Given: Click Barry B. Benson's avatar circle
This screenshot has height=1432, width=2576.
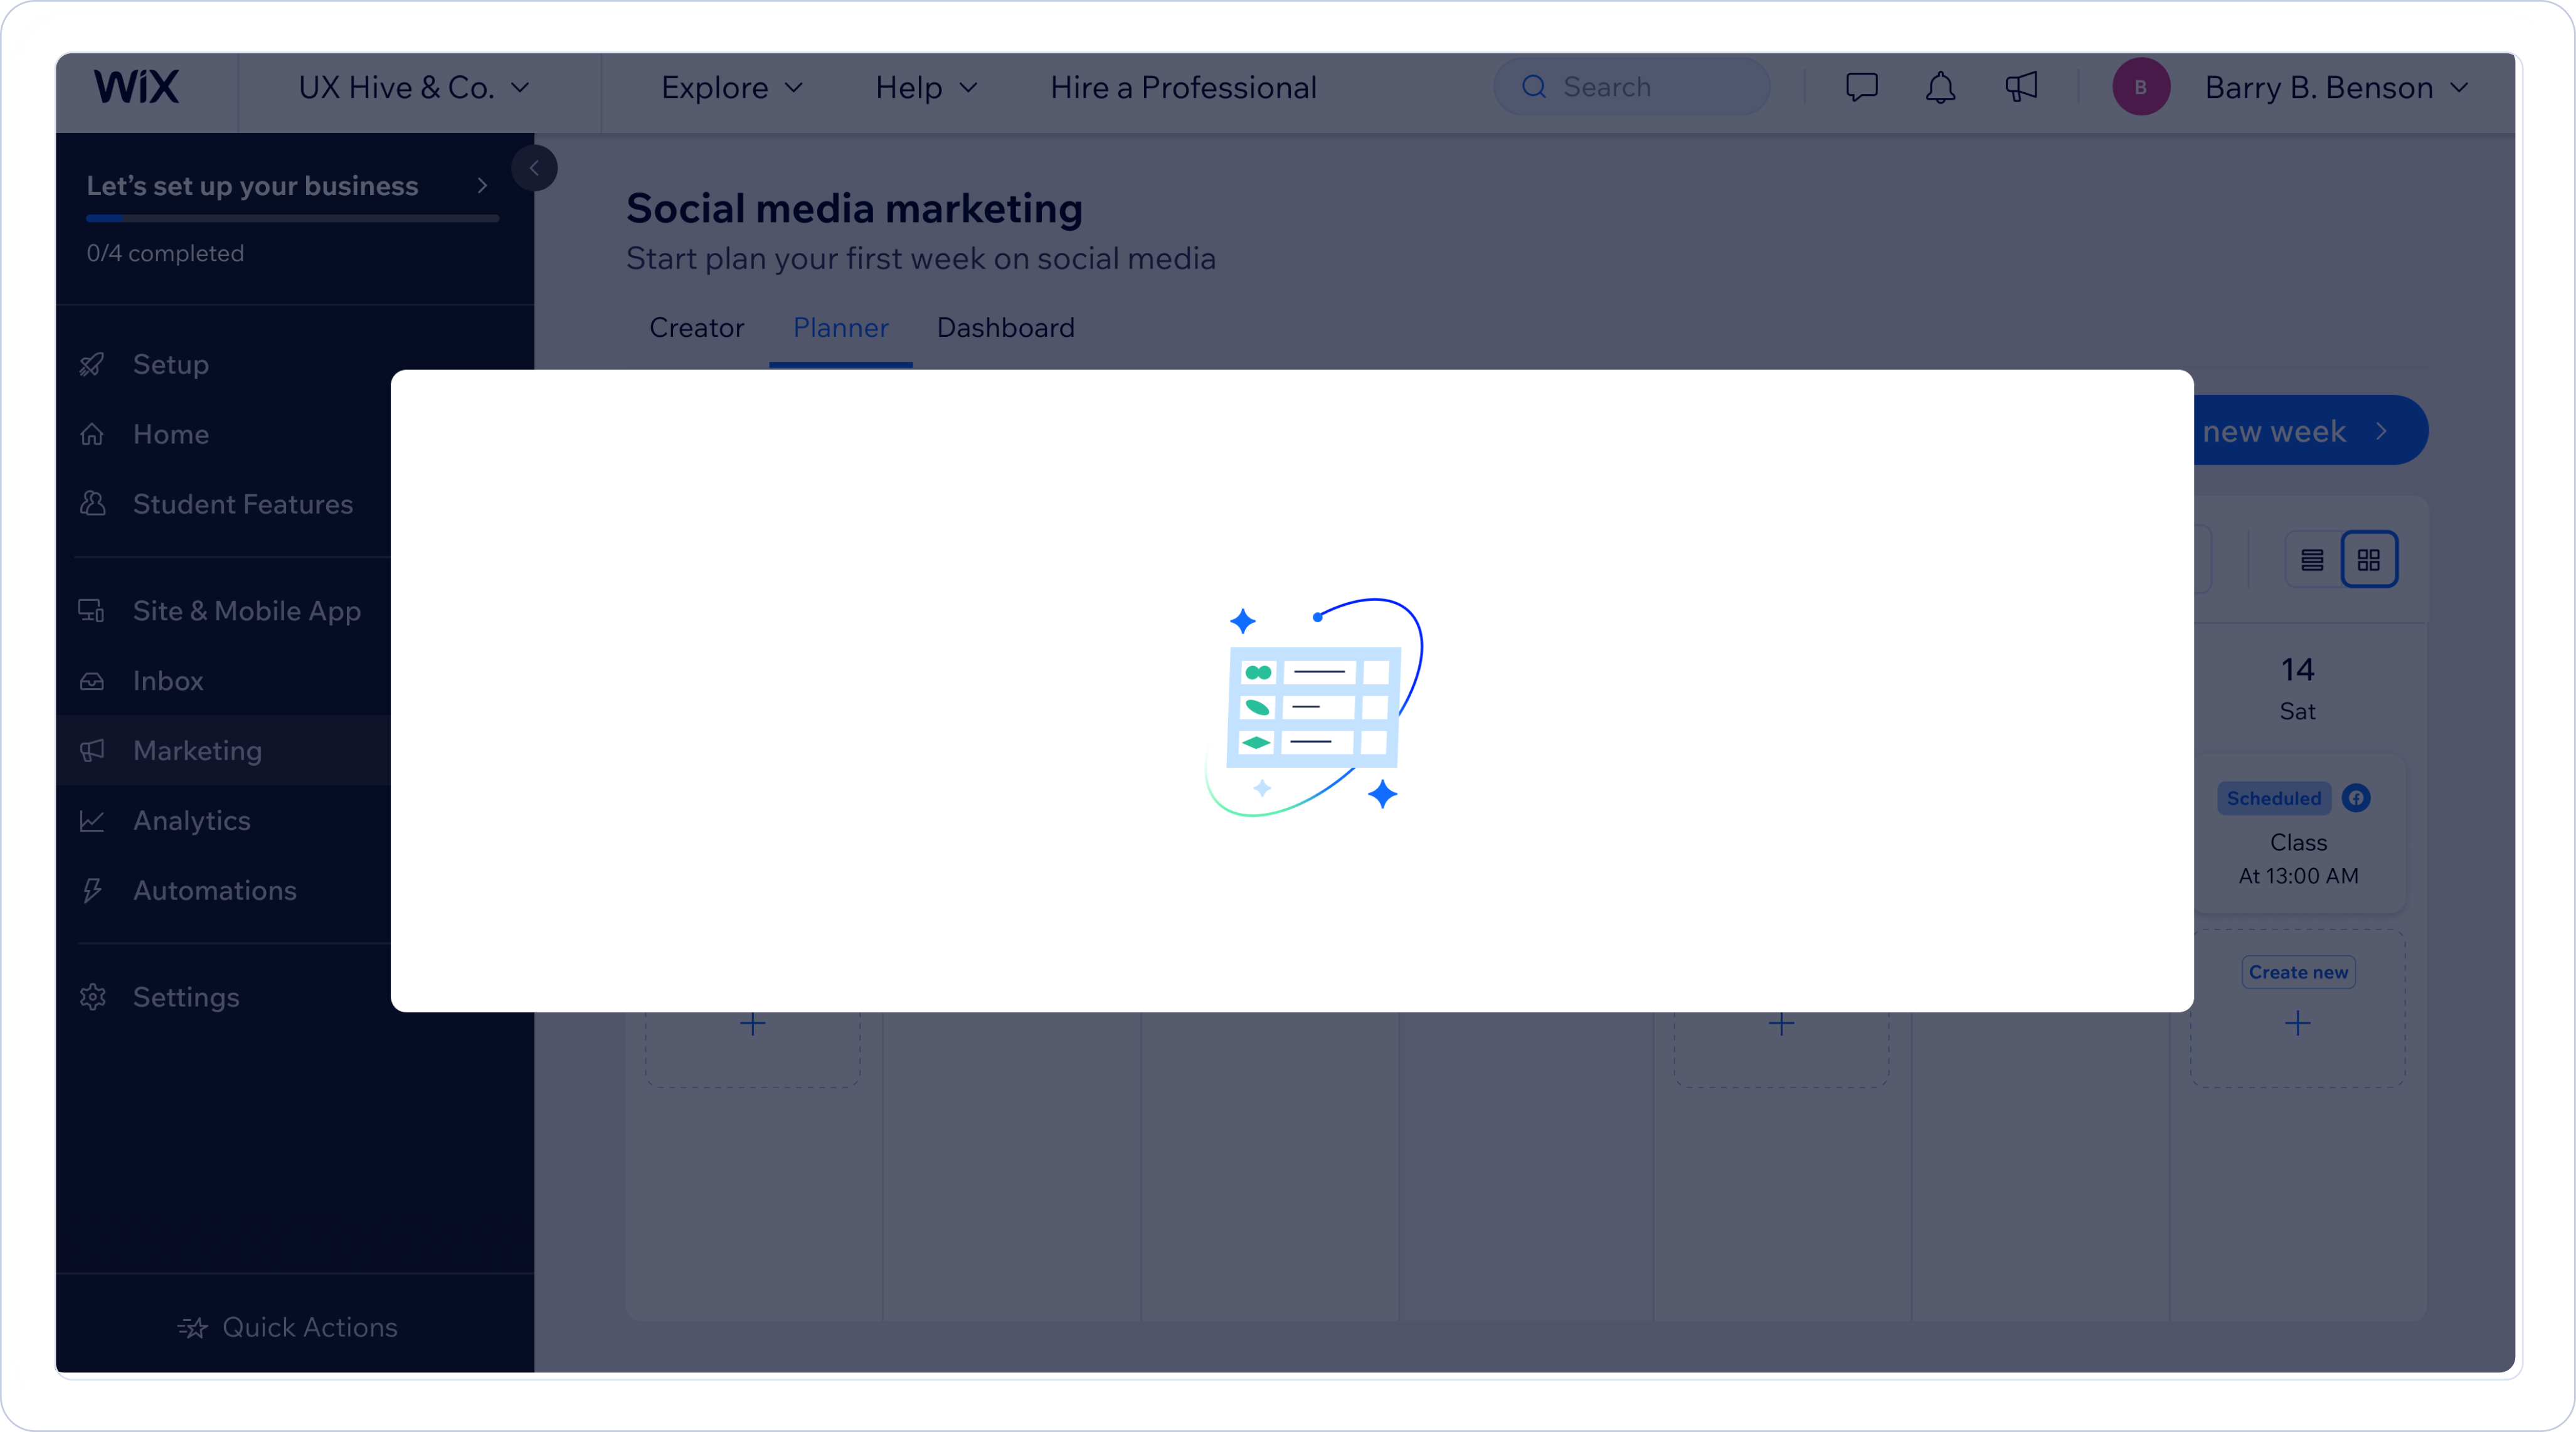Looking at the screenshot, I should click(2140, 87).
